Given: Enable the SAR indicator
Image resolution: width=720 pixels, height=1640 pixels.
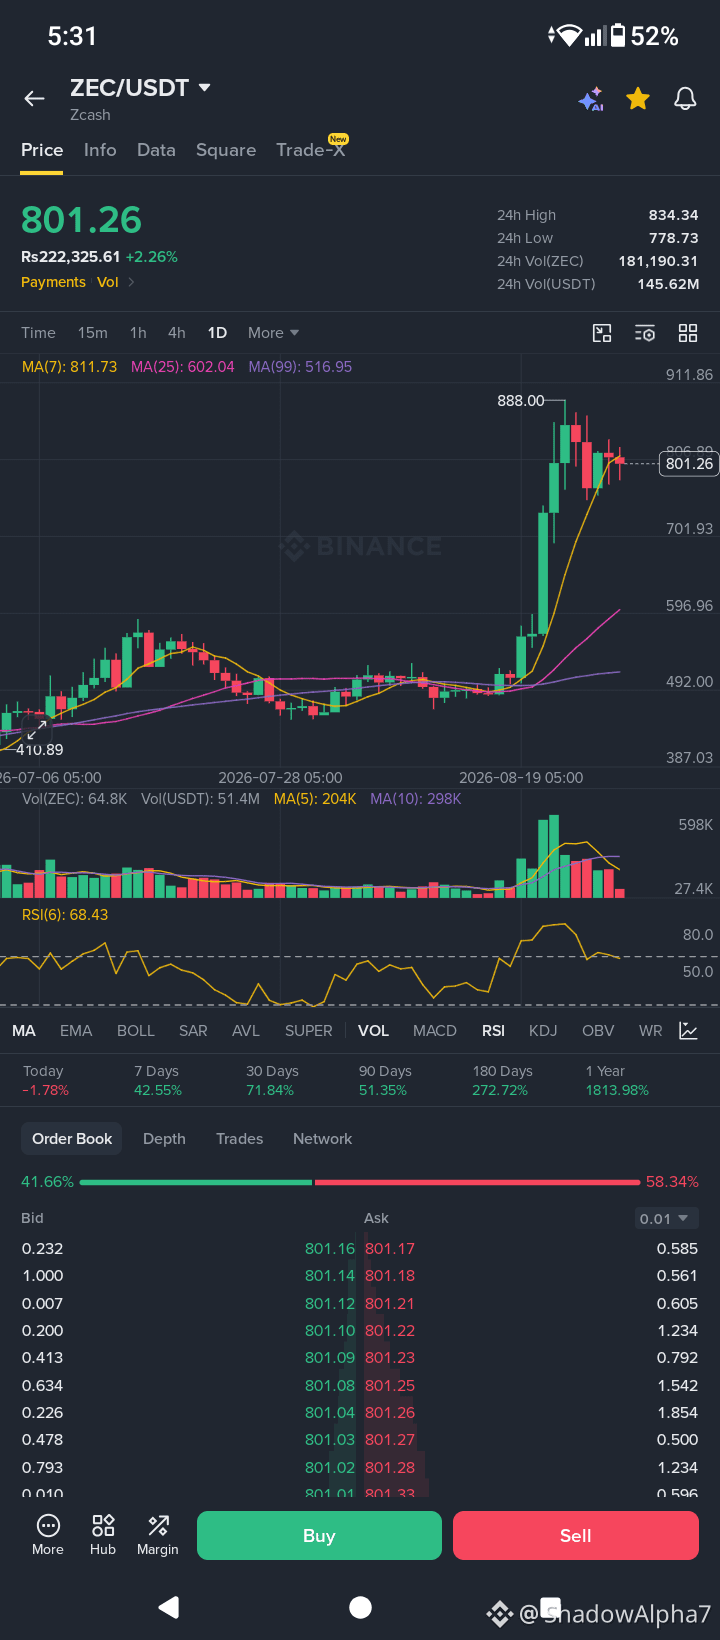Looking at the screenshot, I should pyautogui.click(x=193, y=1031).
